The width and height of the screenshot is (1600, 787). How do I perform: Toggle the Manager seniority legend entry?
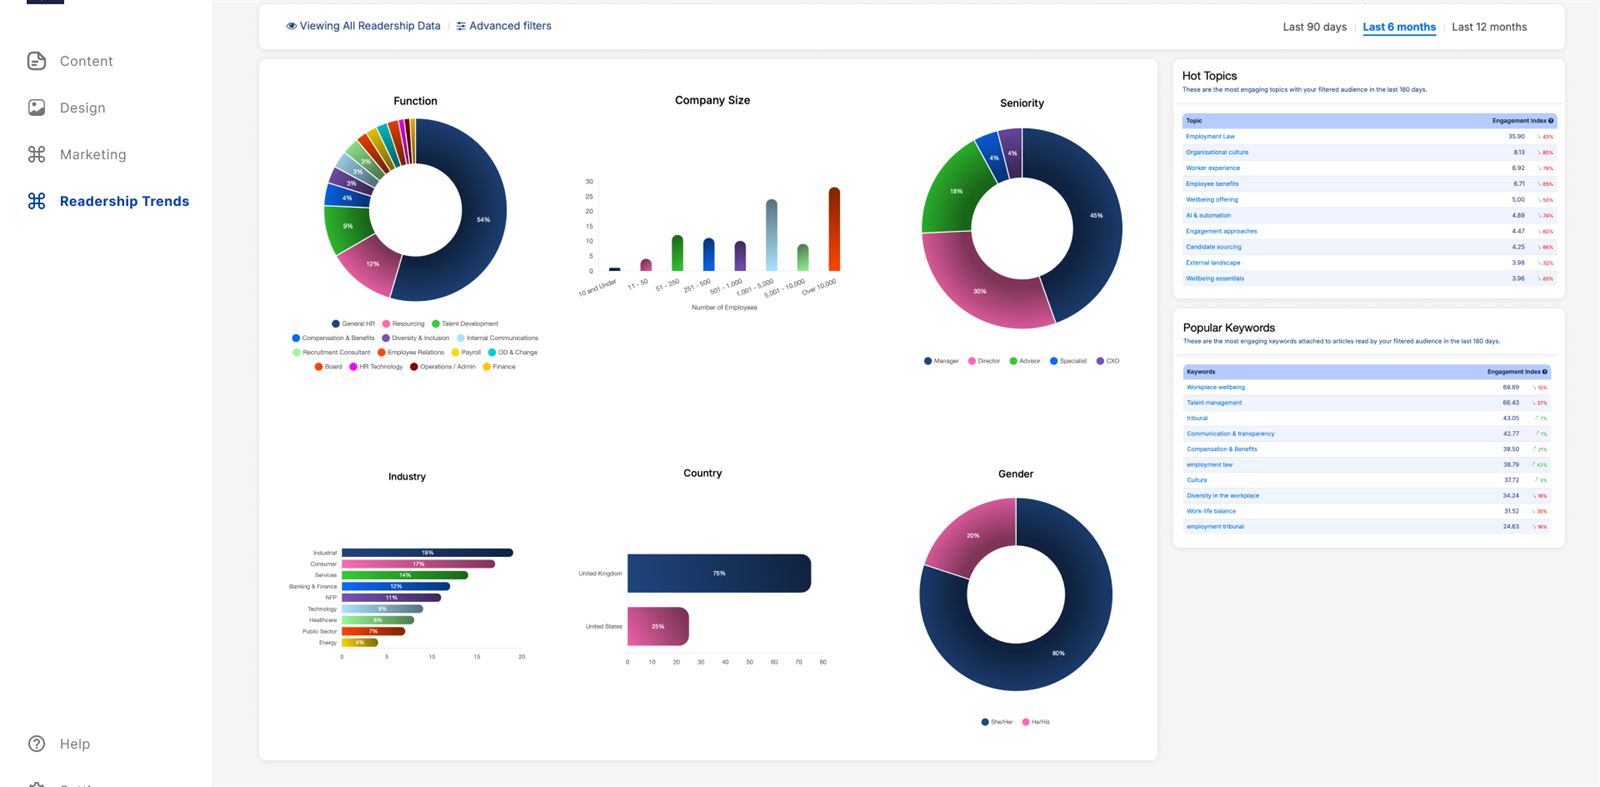[x=941, y=361]
